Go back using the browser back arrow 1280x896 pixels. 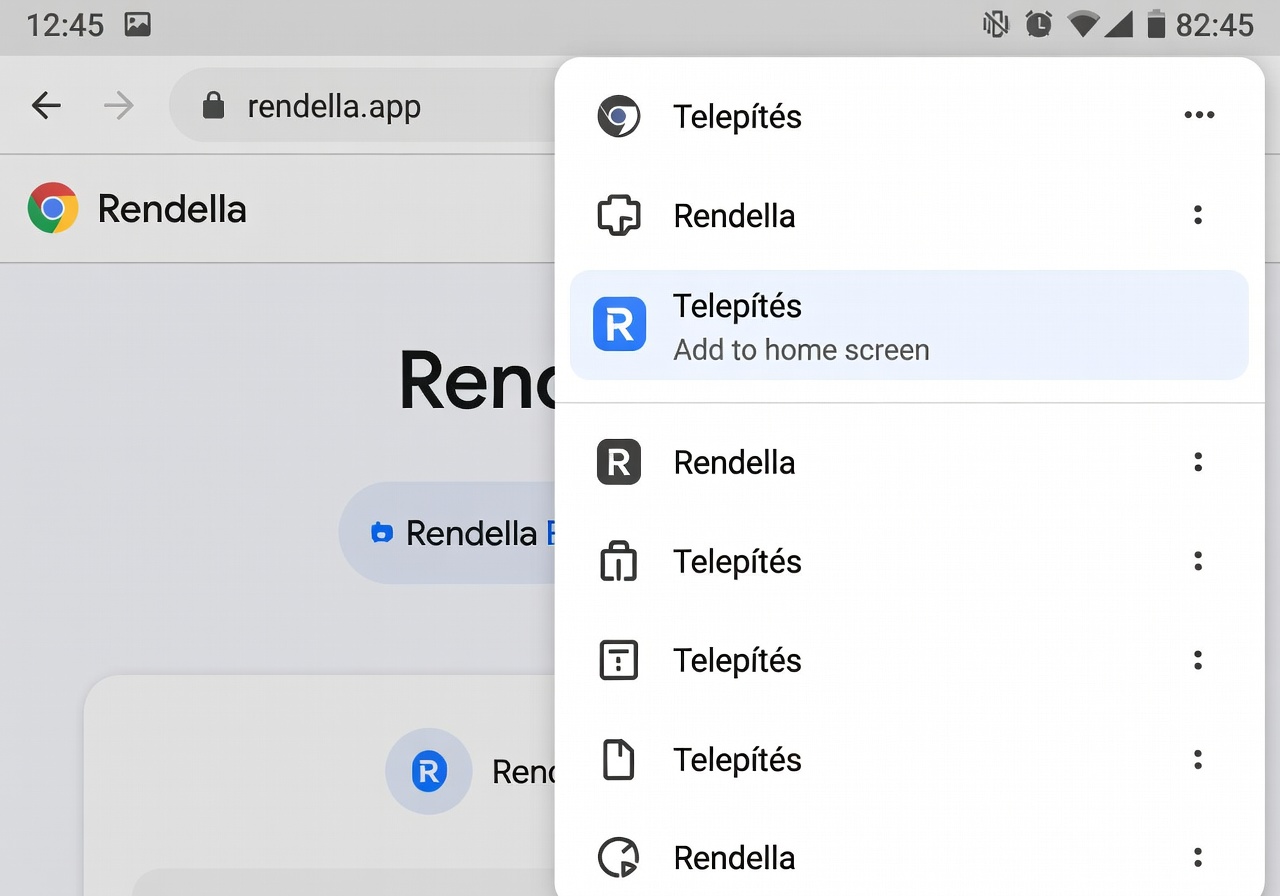point(46,105)
